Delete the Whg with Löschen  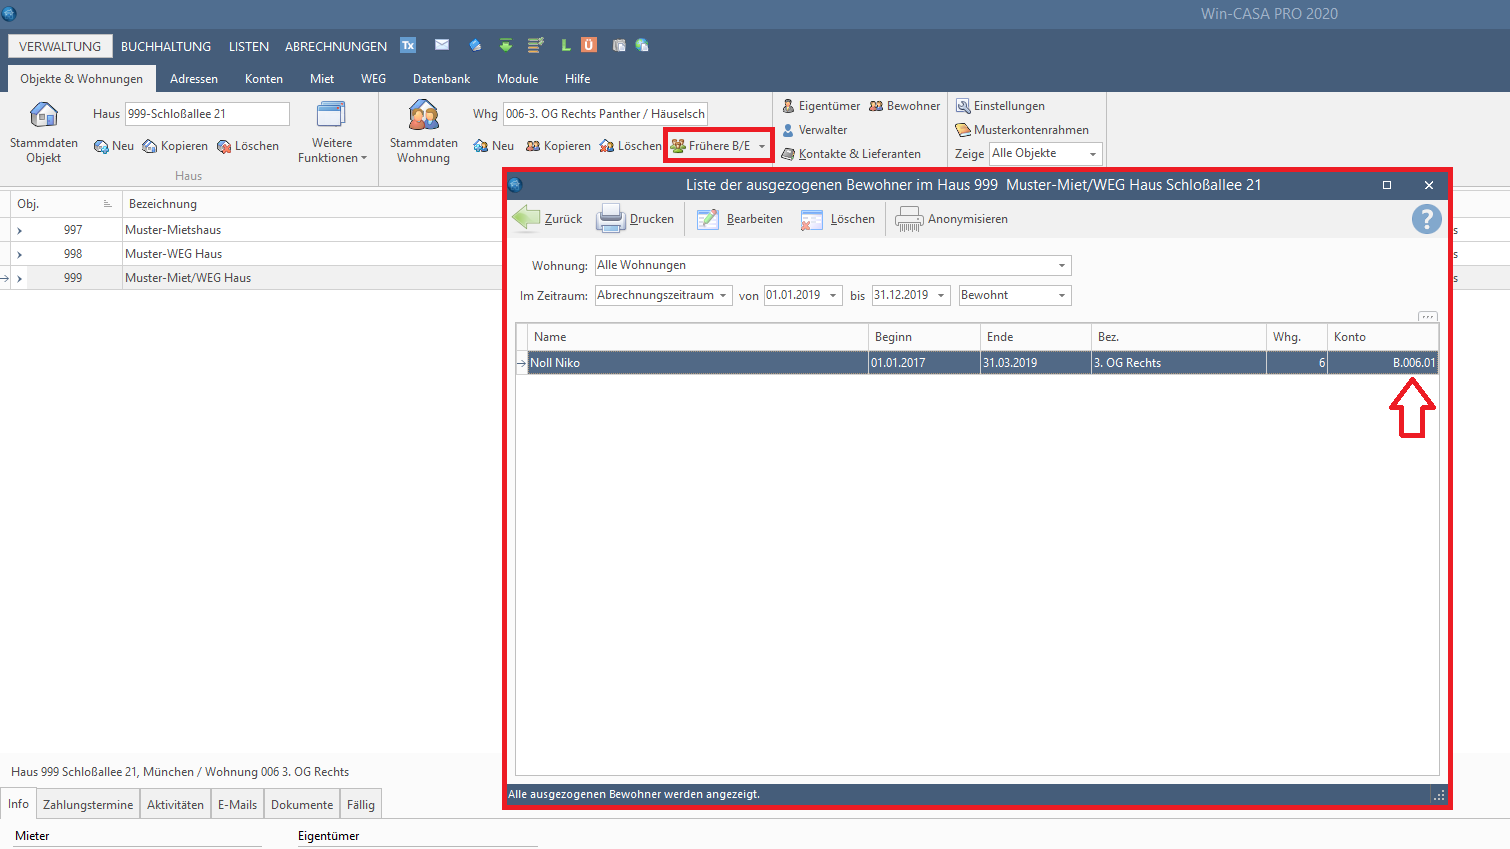pos(630,146)
